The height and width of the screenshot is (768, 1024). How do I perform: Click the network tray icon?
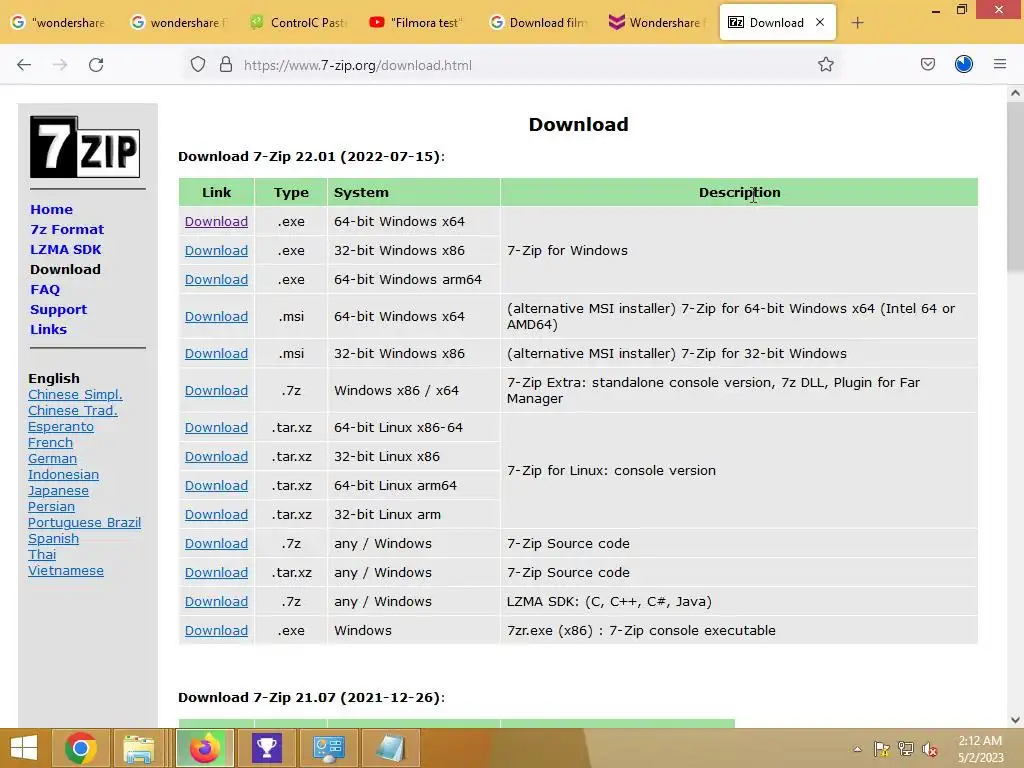(906, 750)
